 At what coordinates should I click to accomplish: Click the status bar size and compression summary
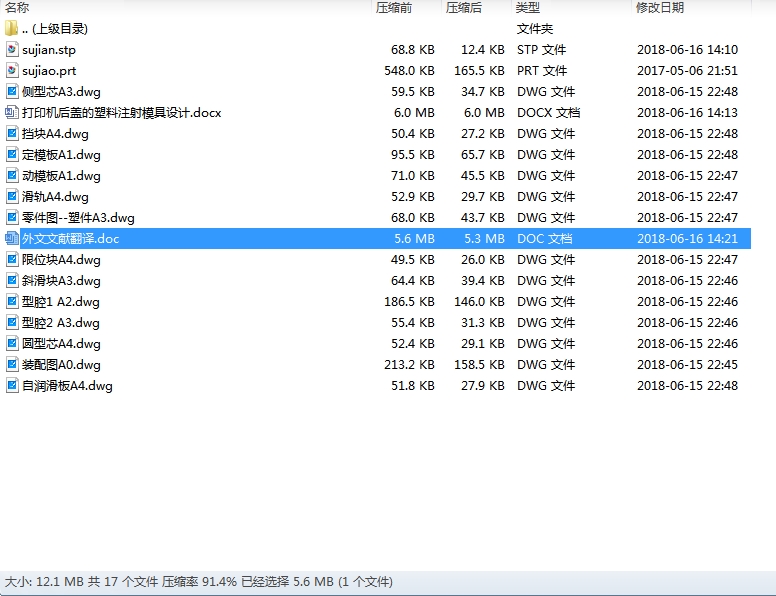pos(198,582)
